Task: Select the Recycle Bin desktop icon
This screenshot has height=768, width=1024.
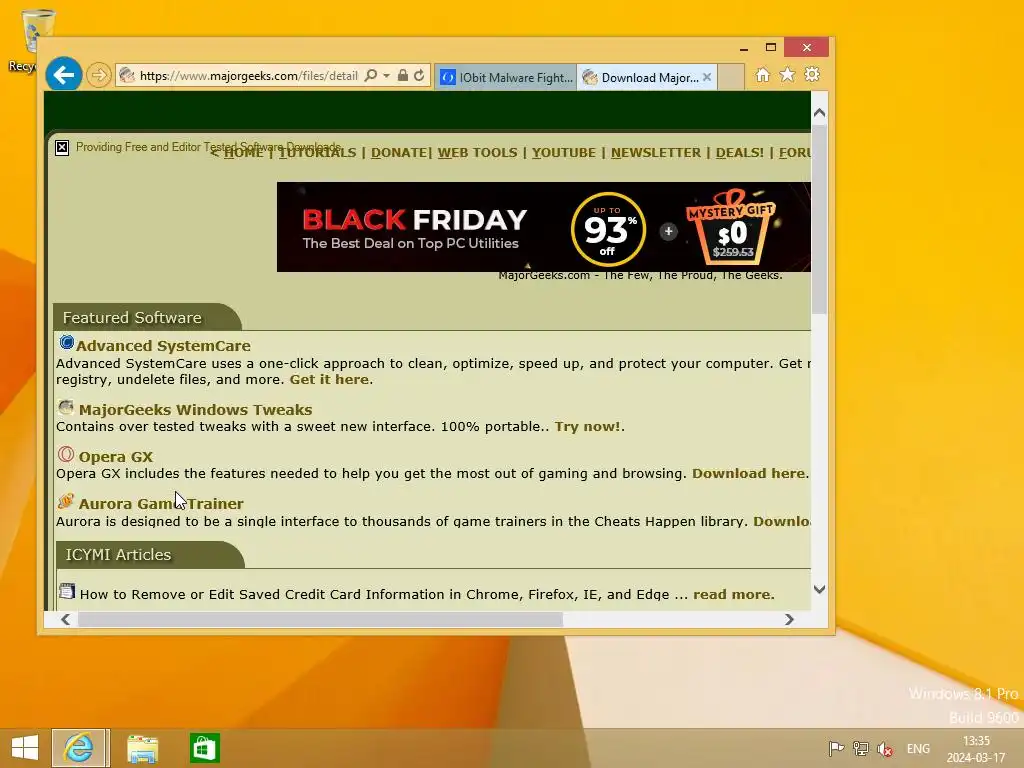Action: 26,40
